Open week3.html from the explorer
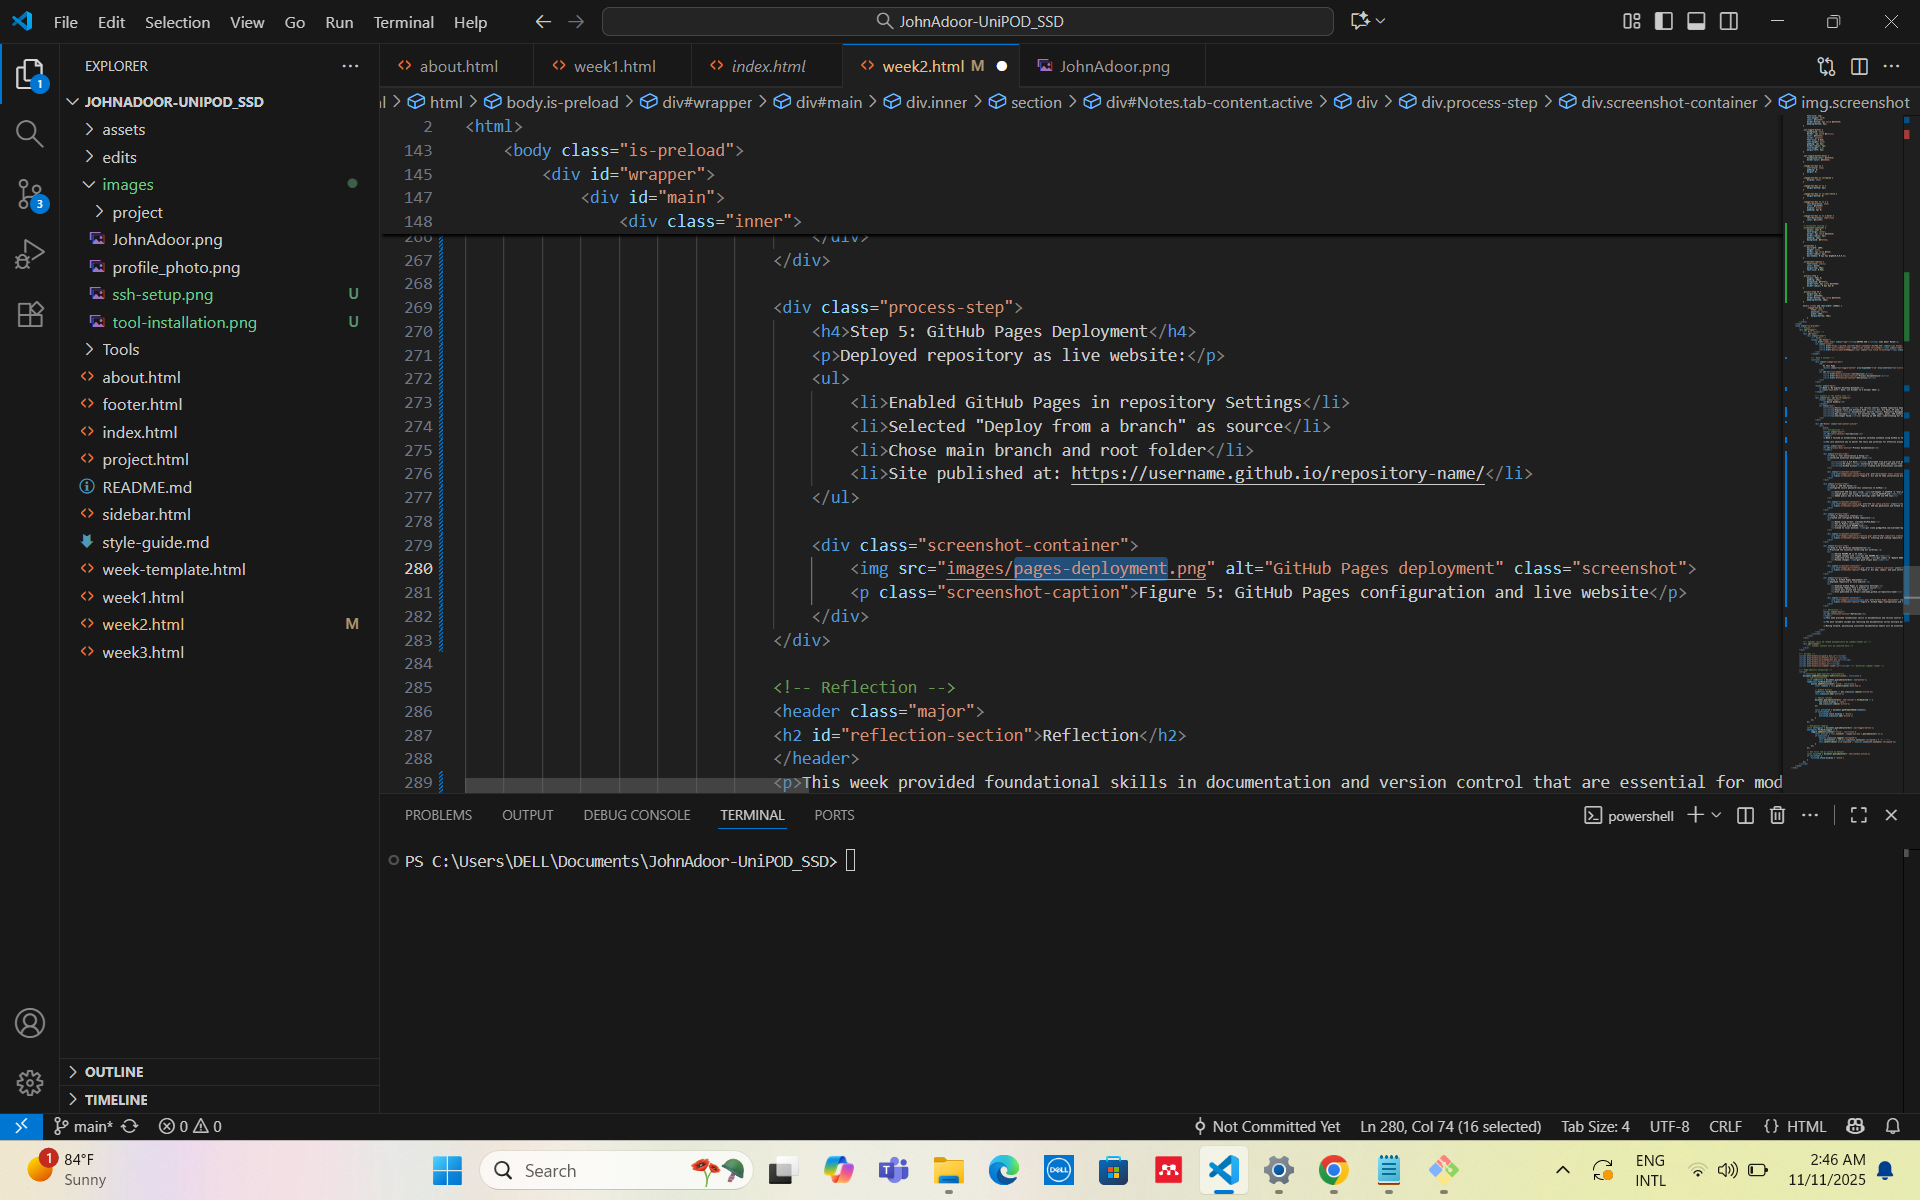 (143, 652)
